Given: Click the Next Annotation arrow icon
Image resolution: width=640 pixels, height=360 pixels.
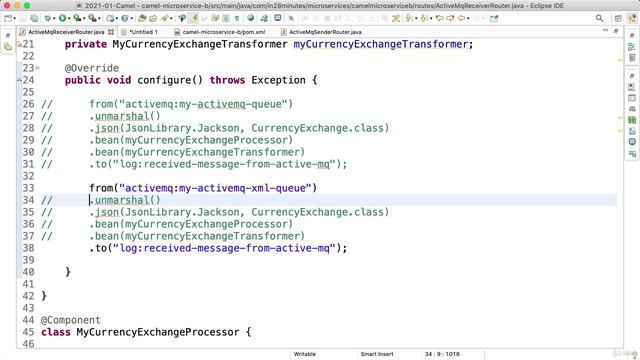Looking at the screenshot, I should (409, 18).
